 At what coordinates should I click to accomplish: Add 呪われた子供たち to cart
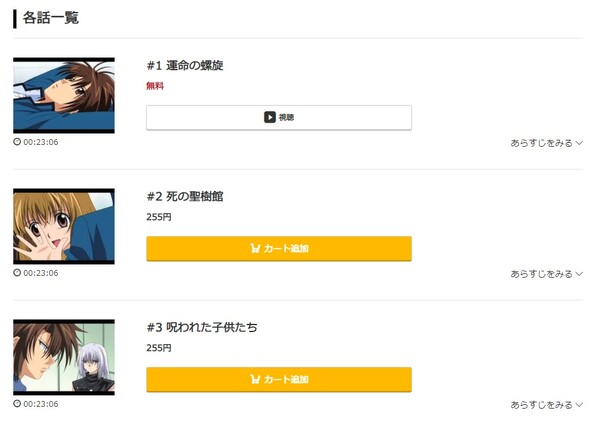[279, 380]
